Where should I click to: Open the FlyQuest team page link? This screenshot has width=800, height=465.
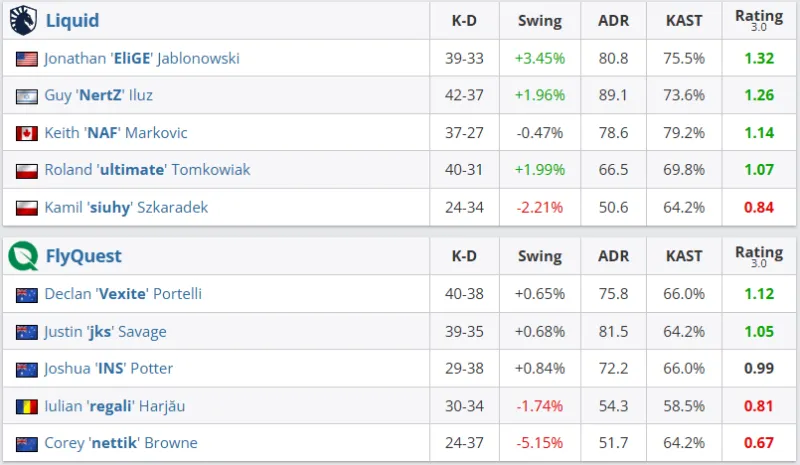pyautogui.click(x=84, y=256)
